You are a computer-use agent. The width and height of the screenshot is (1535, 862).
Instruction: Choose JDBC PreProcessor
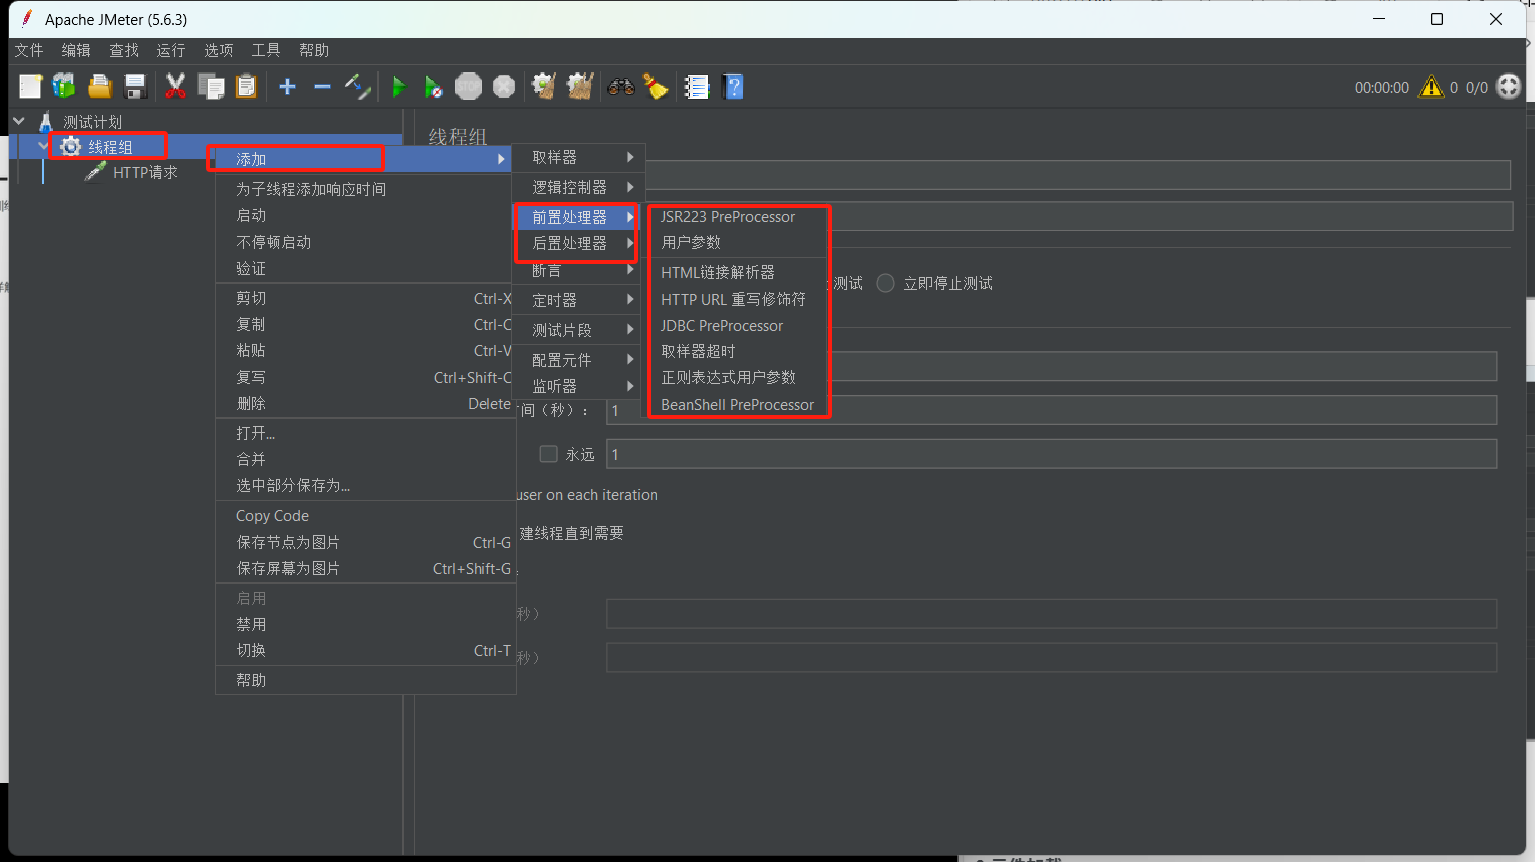(739, 326)
